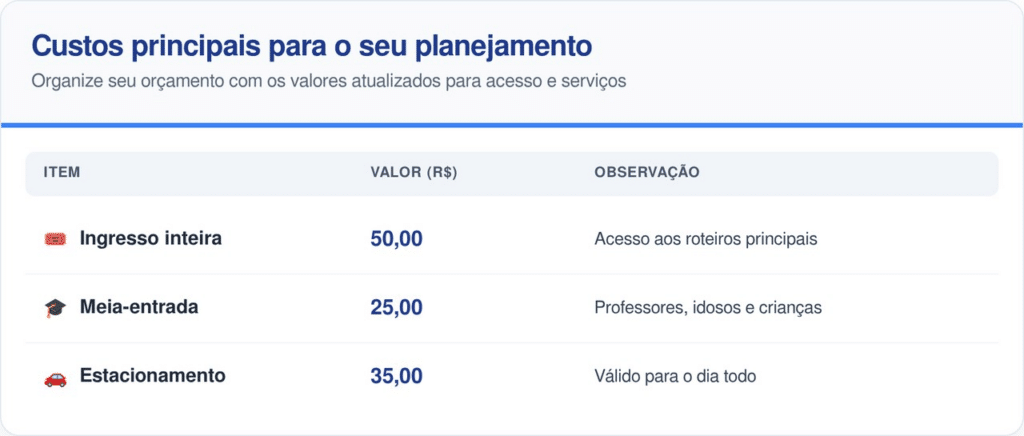Click the ticket icon beside Ingresso inteira
Screen dimensions: 1024x436
point(55,239)
